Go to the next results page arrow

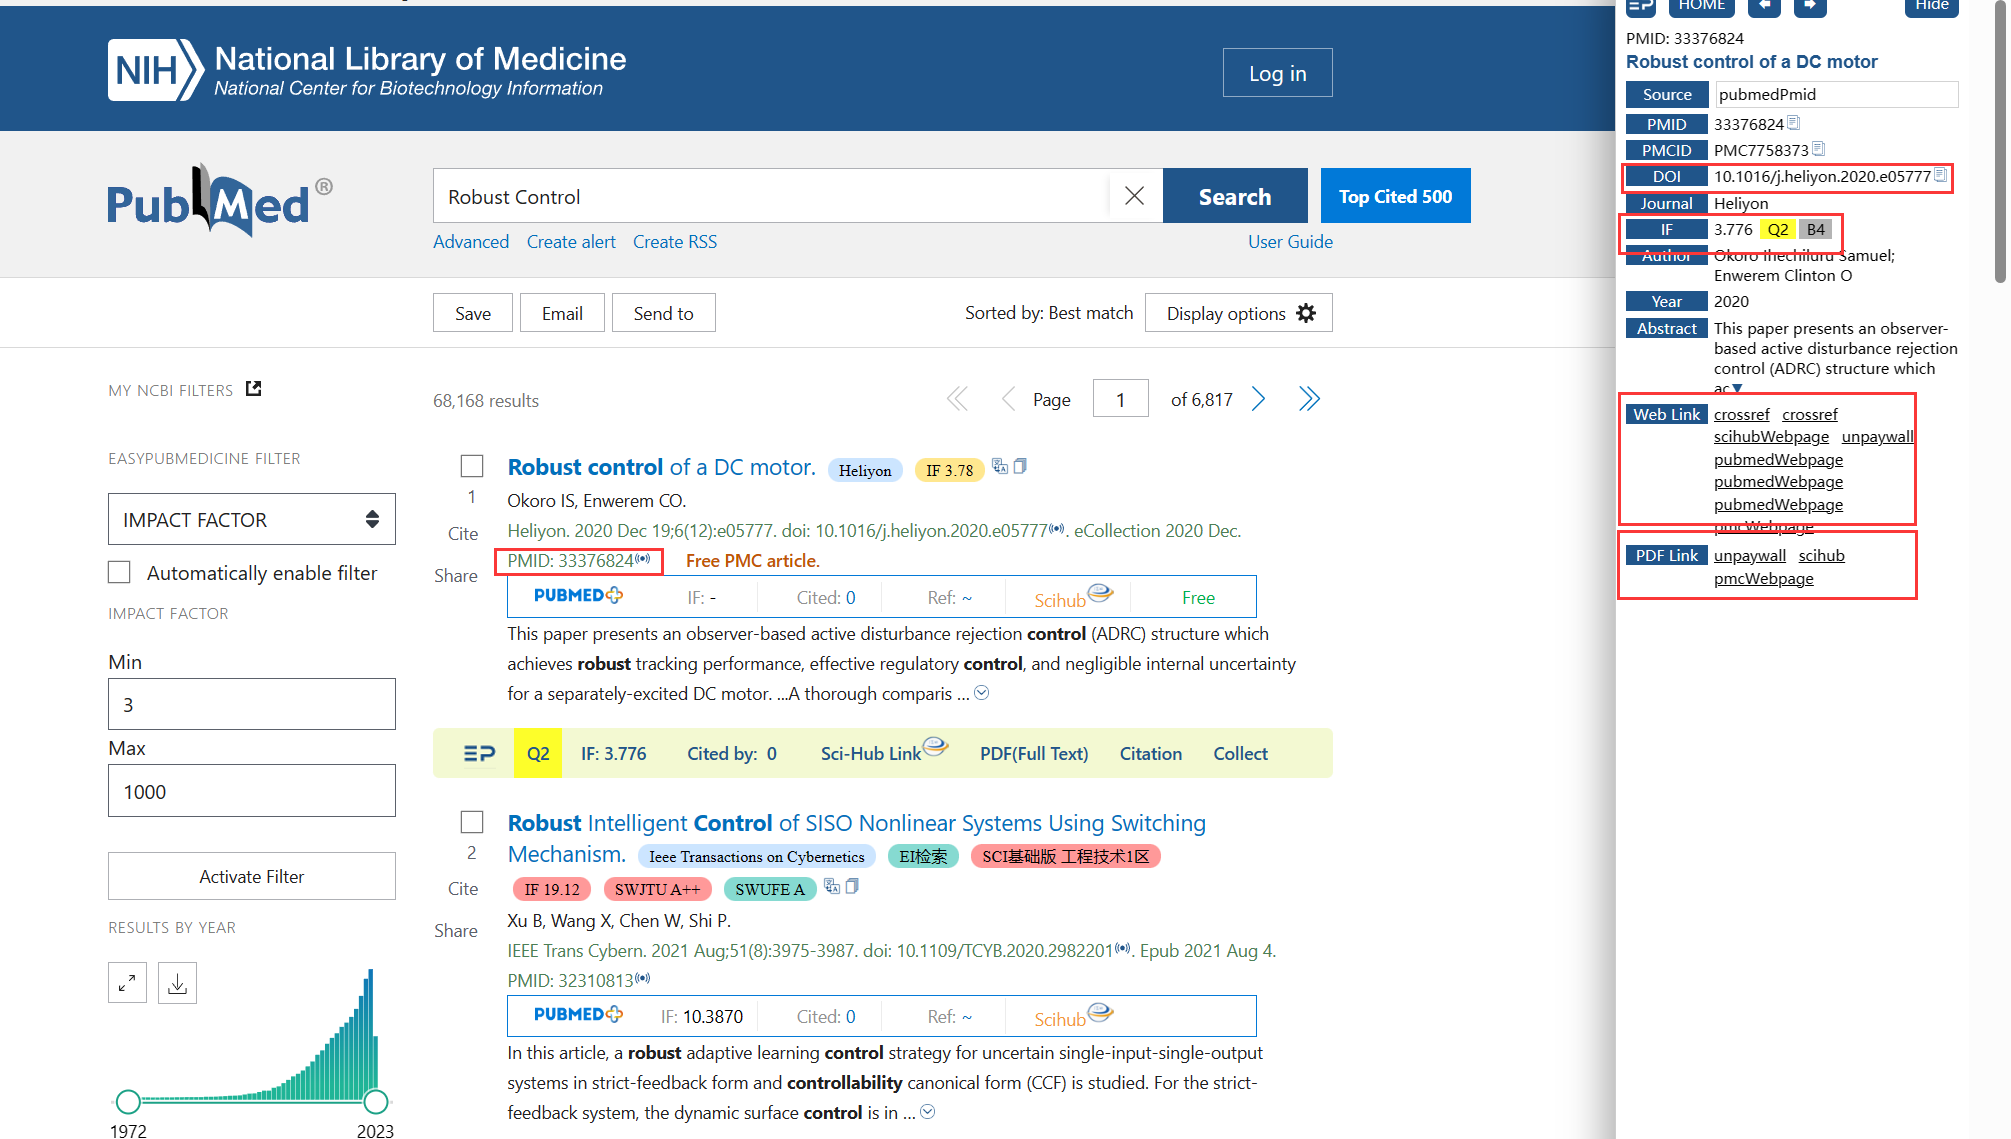pyautogui.click(x=1259, y=399)
